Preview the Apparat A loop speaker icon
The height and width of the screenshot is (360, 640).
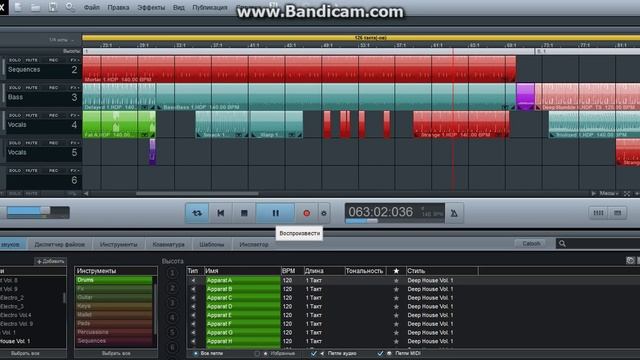[193, 280]
